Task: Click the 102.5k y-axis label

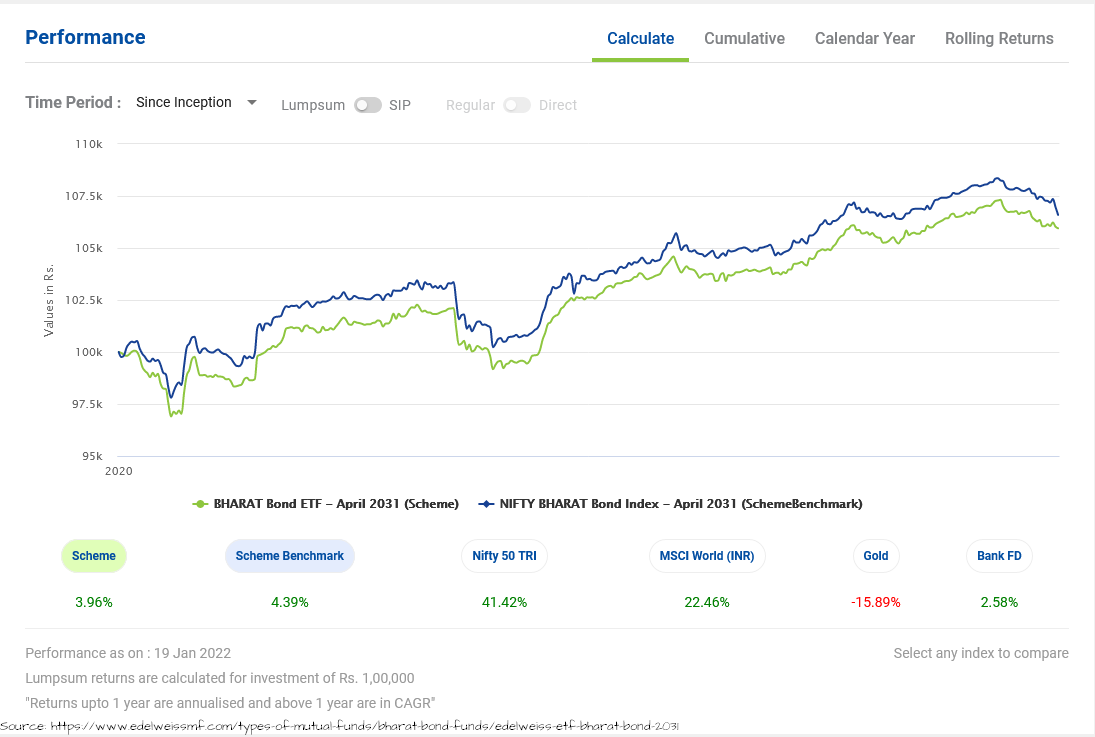Action: tap(84, 300)
